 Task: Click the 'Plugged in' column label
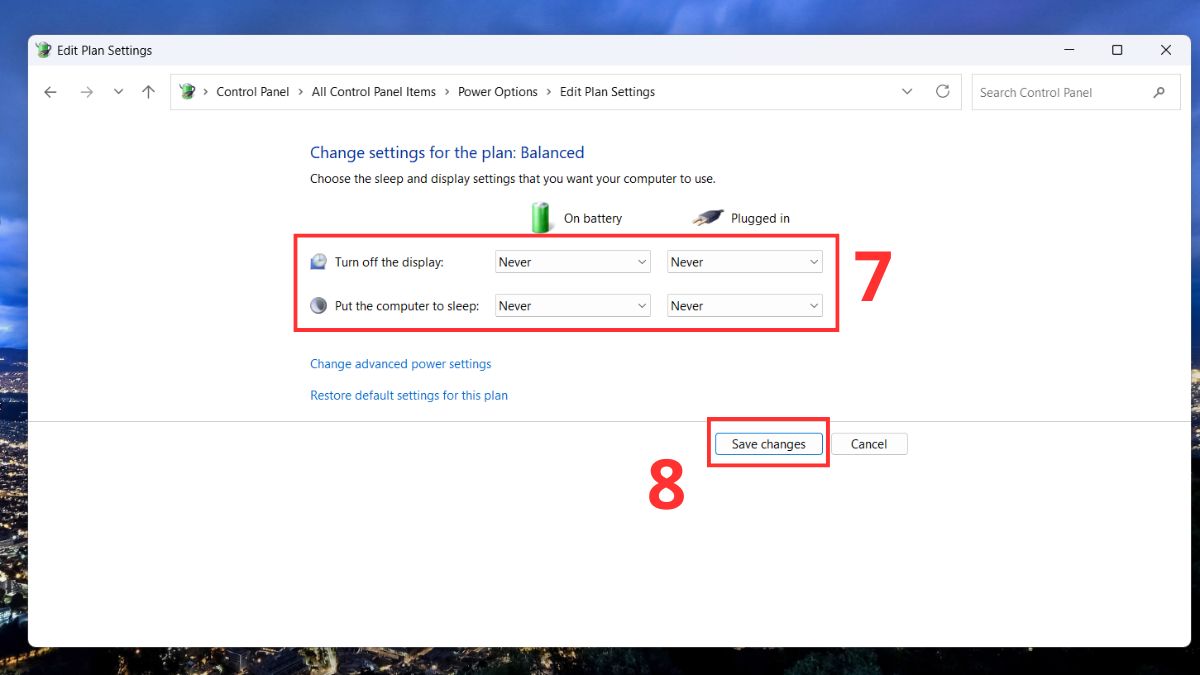click(760, 218)
